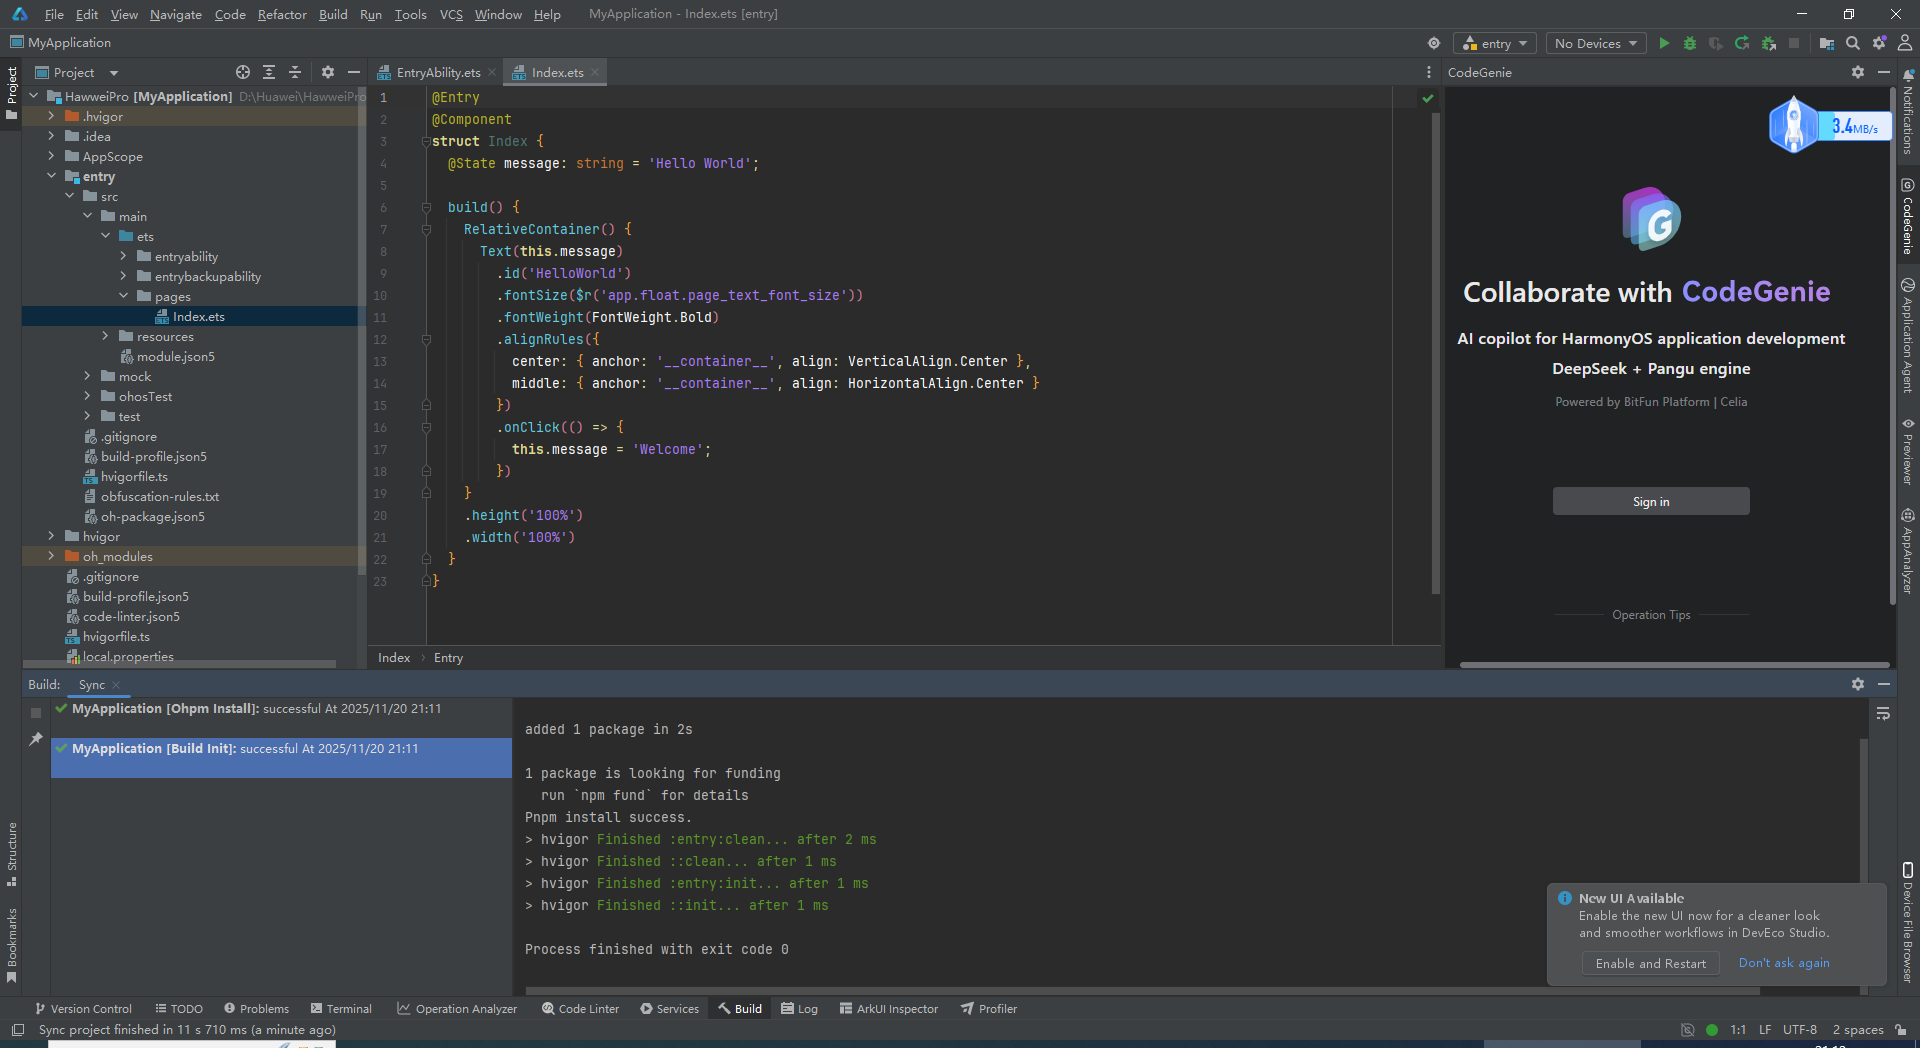Open the Profiler tool tab
Image resolution: width=1920 pixels, height=1048 pixels.
coord(989,1009)
